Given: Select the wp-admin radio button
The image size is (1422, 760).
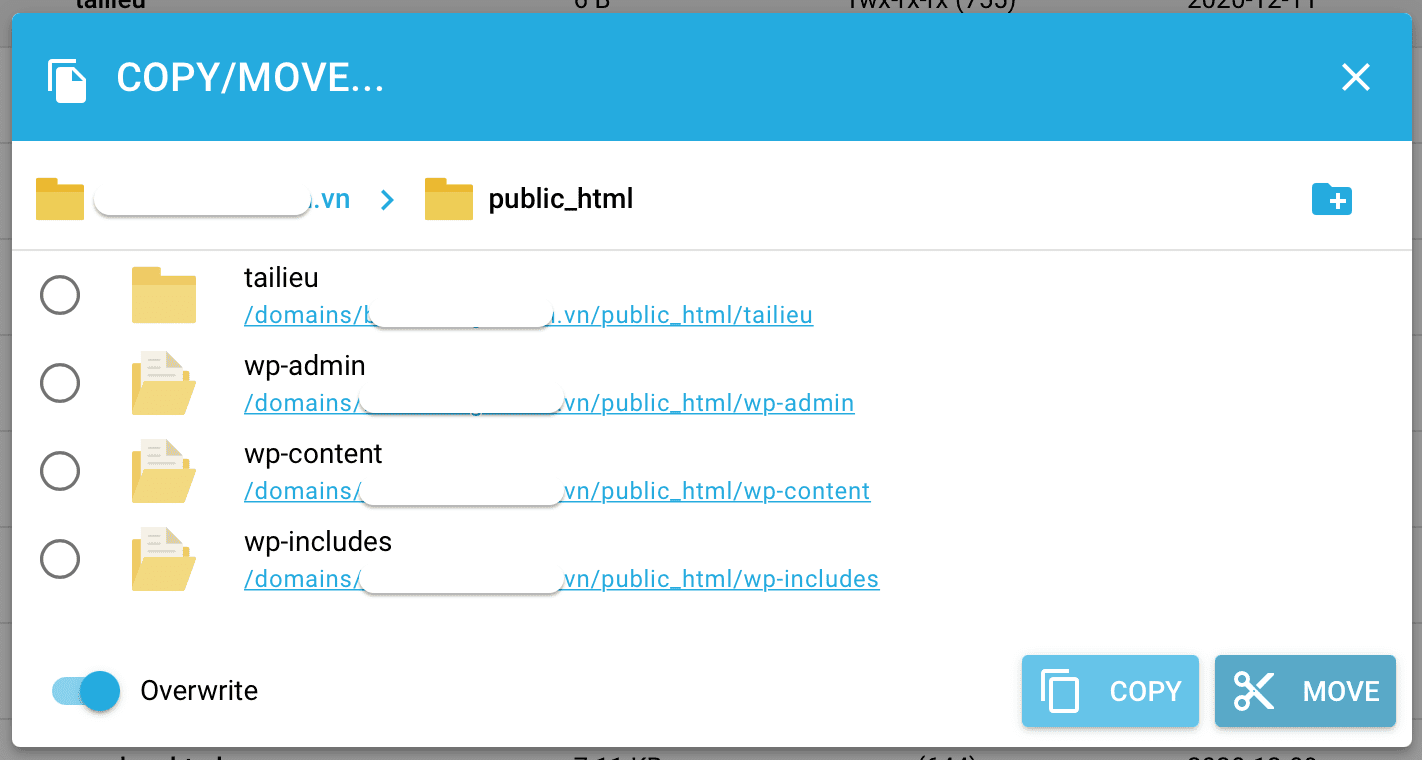Looking at the screenshot, I should point(60,383).
